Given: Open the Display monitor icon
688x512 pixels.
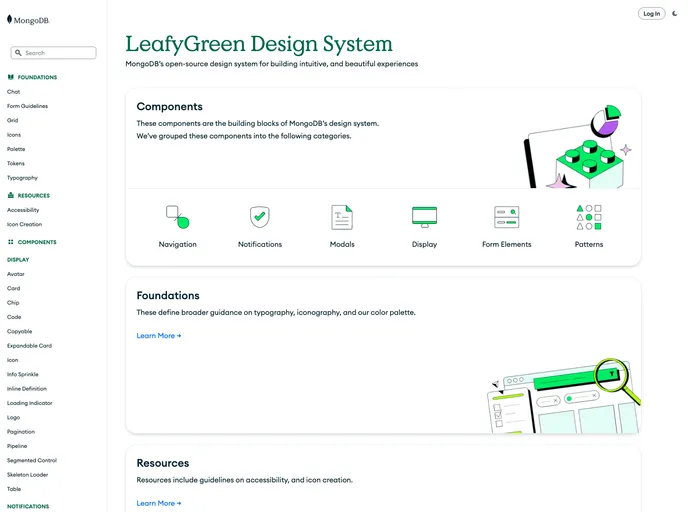Looking at the screenshot, I should pyautogui.click(x=424, y=217).
